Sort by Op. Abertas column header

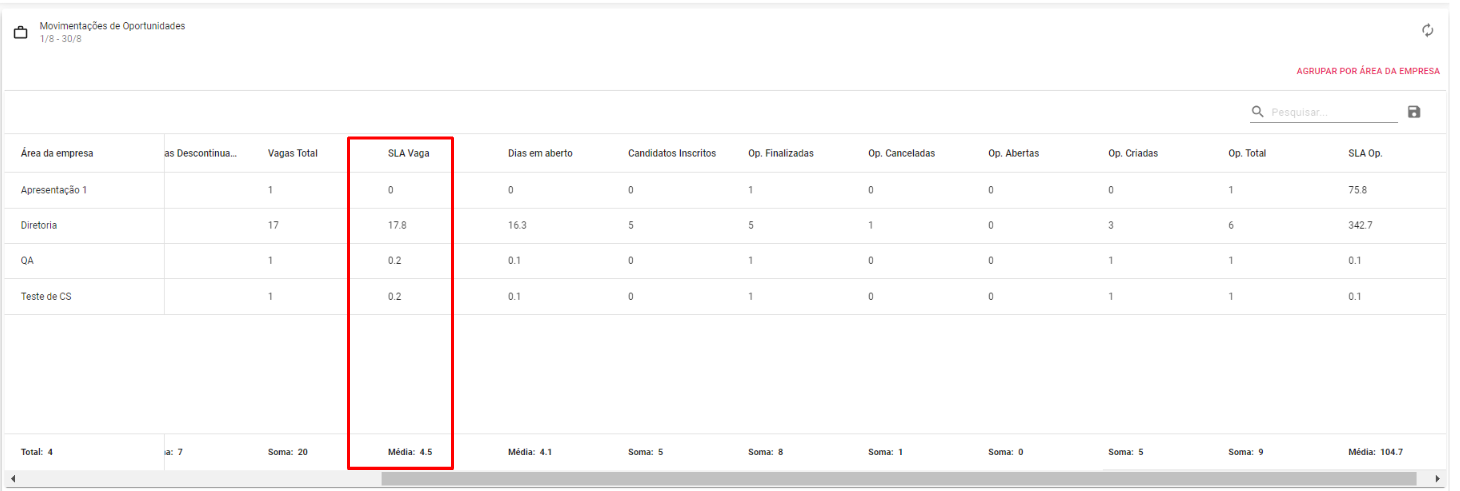click(x=1014, y=153)
